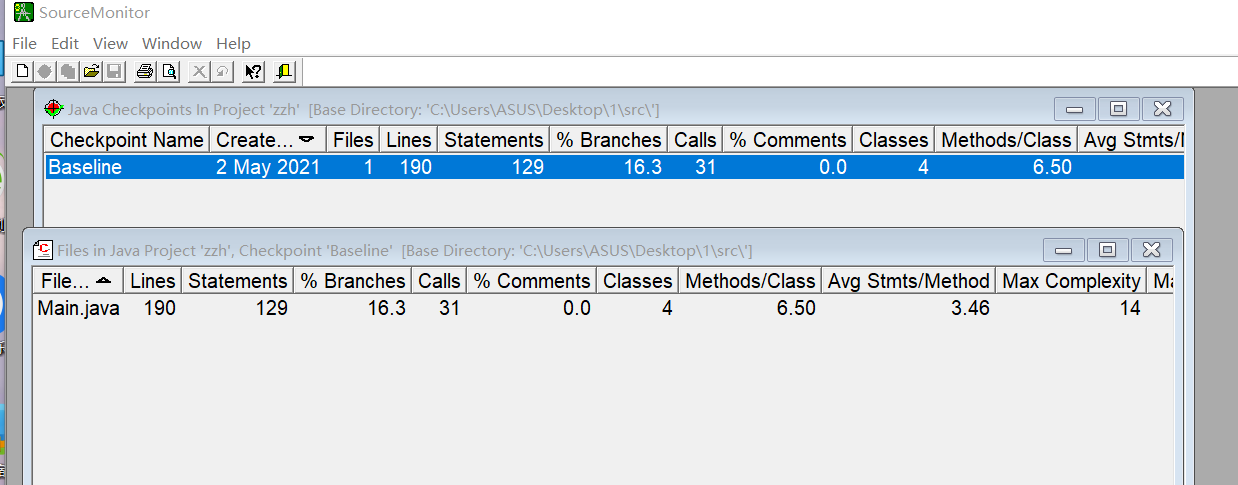Click the SourceMonitor app icon in title bar
Screen dimensions: 1238x485
click(23, 13)
